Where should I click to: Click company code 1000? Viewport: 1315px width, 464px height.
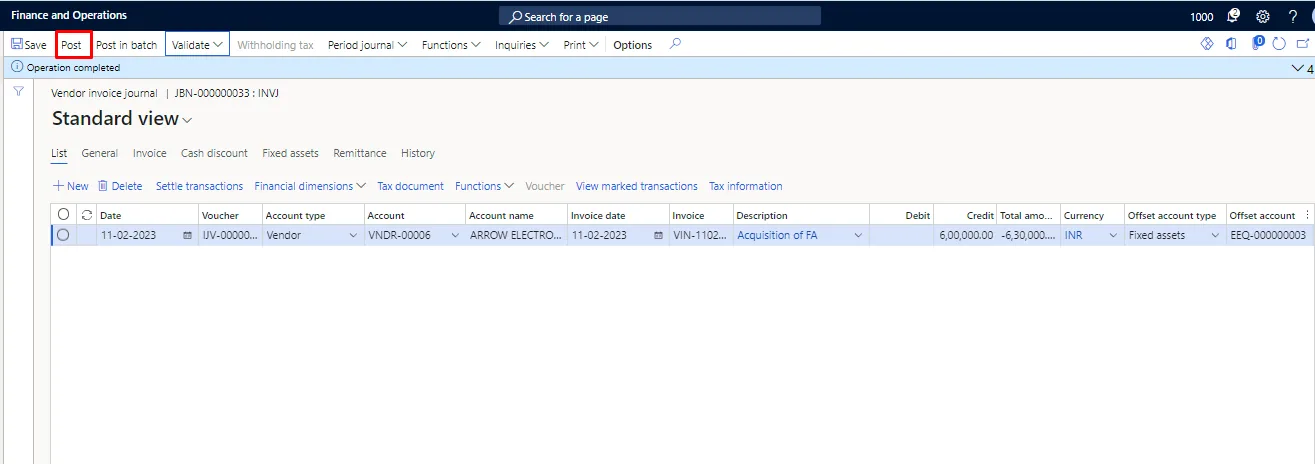coord(1201,17)
